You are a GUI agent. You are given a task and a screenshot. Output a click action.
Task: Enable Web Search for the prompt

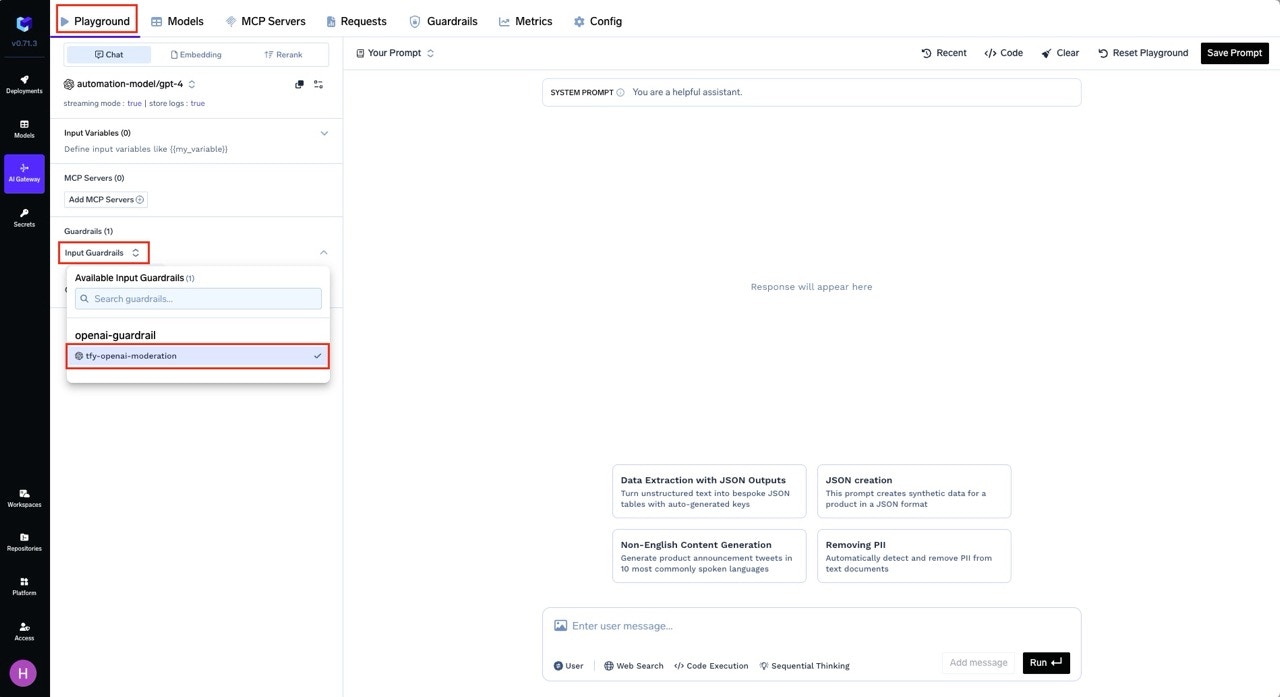click(x=633, y=665)
